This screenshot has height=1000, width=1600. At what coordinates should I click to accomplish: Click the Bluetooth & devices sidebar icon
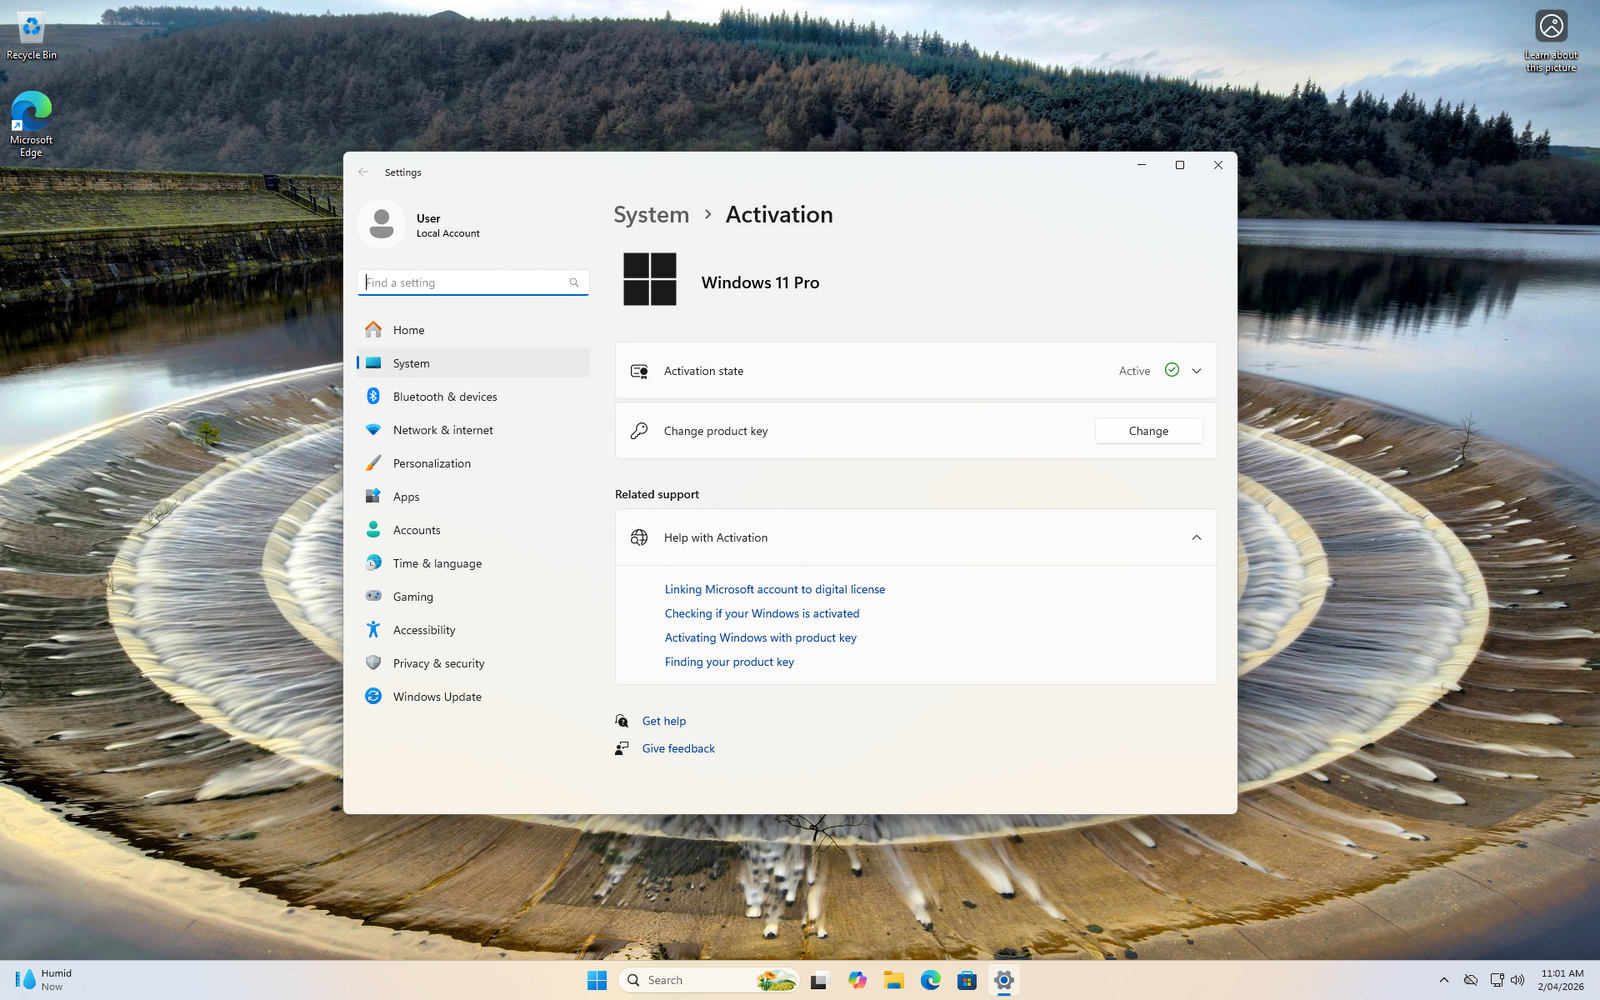pos(373,397)
